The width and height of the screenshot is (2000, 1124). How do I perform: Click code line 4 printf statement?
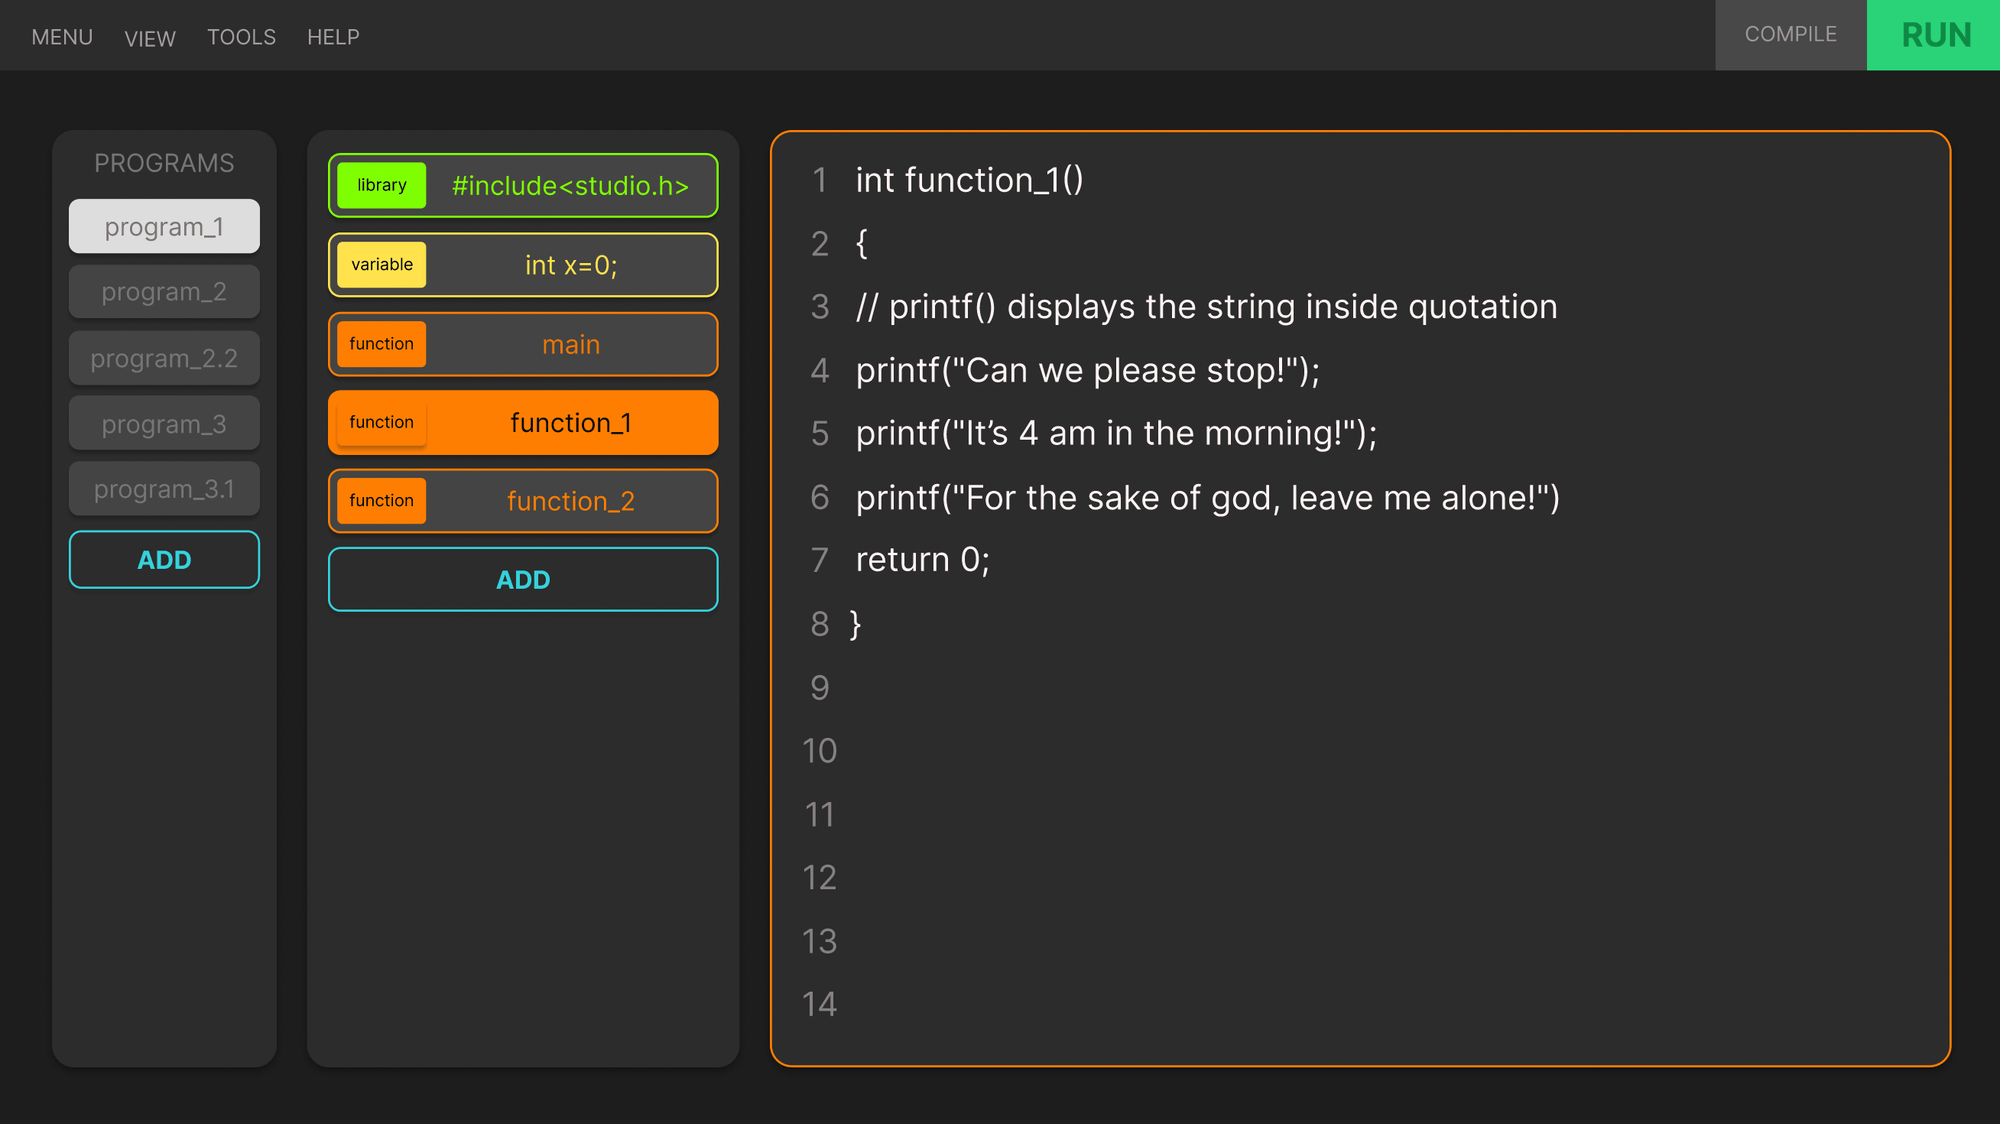click(1087, 371)
